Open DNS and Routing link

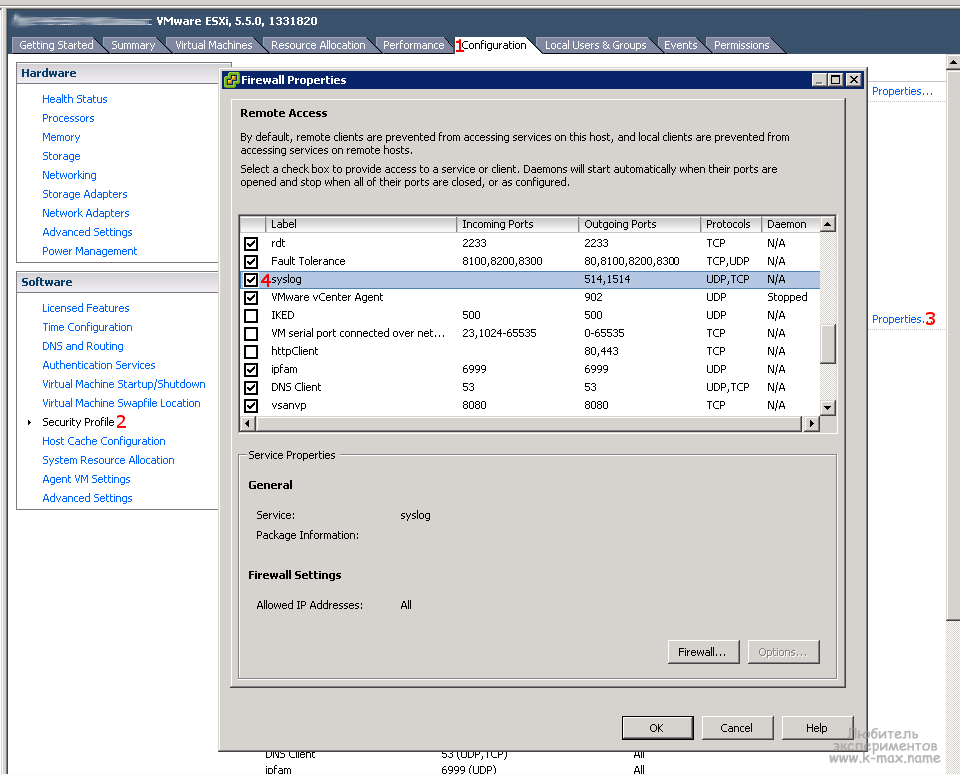point(83,346)
